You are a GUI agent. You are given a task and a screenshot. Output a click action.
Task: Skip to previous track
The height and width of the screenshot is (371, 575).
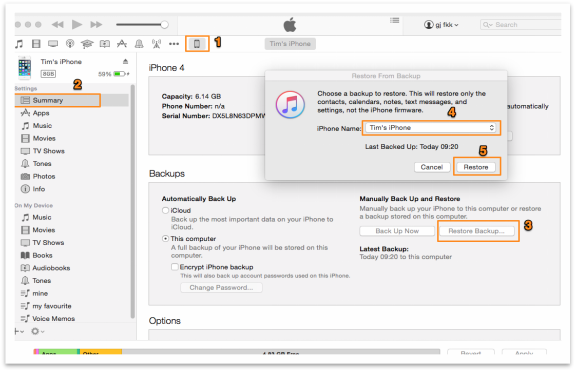tap(57, 25)
